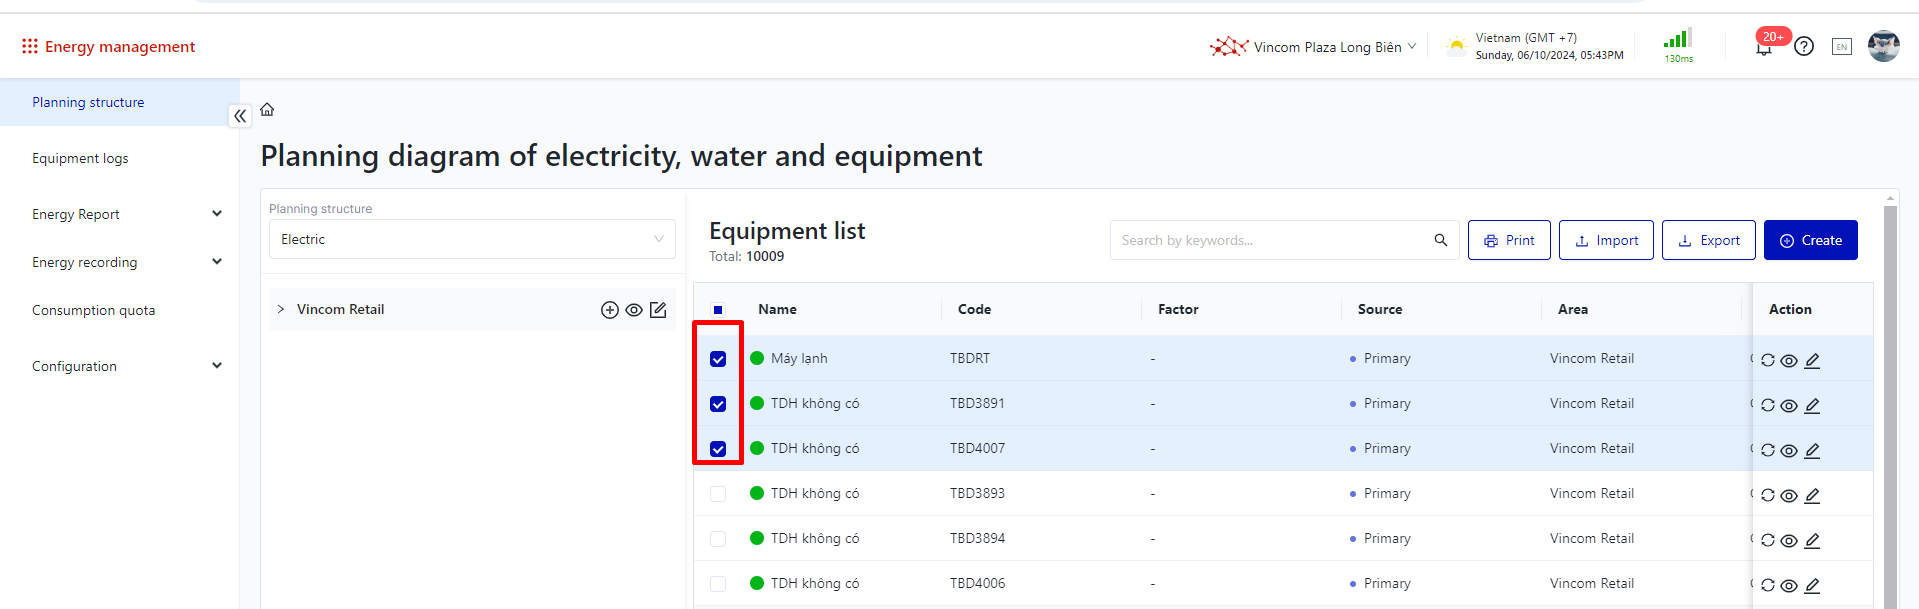Viewport: 1919px width, 609px height.
Task: View details eye icon for TBD4007 row
Action: point(1789,450)
